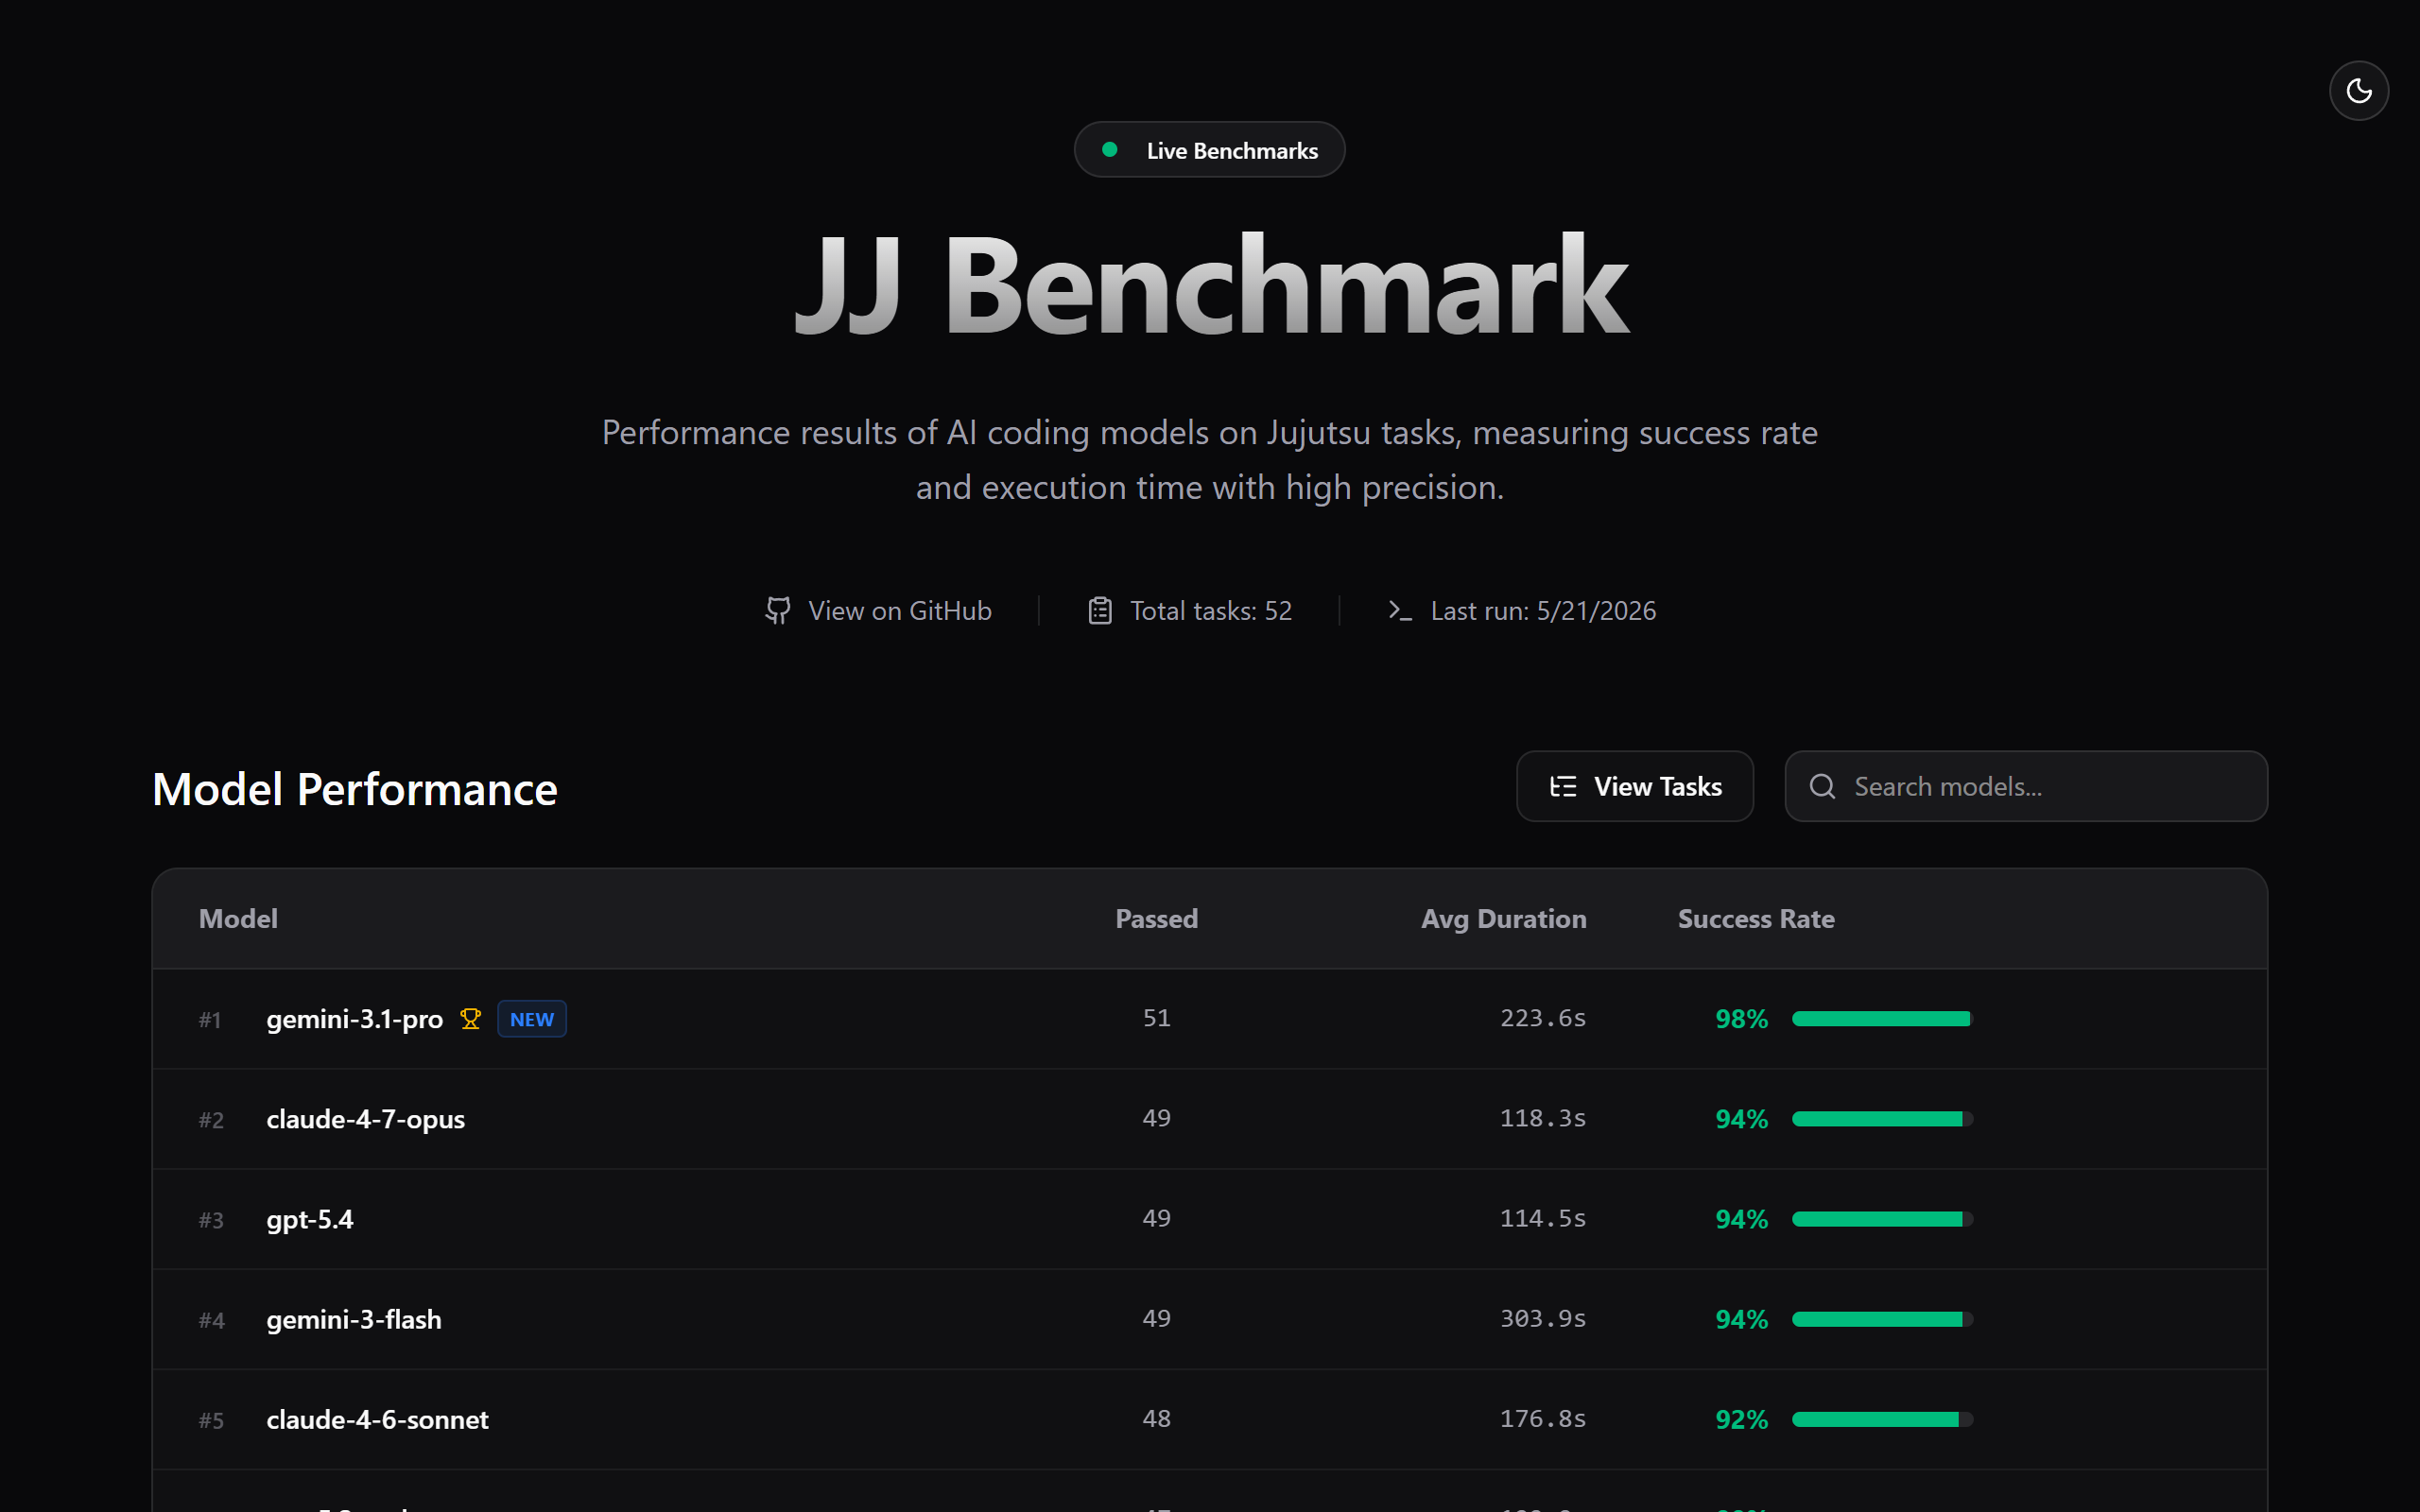Select the claude-4-6-sonnet model name
Screen dimensions: 2420x1512
[x=377, y=1419]
